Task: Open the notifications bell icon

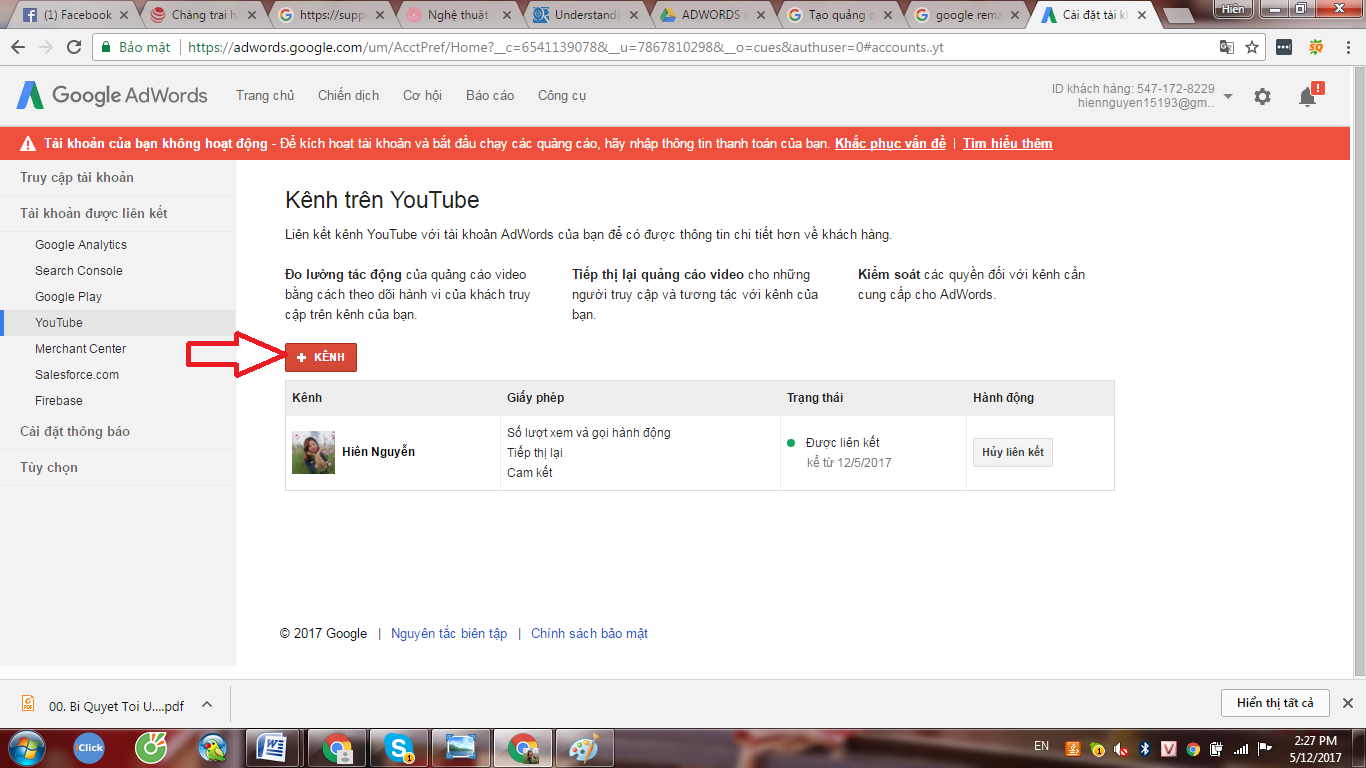Action: [x=1307, y=96]
